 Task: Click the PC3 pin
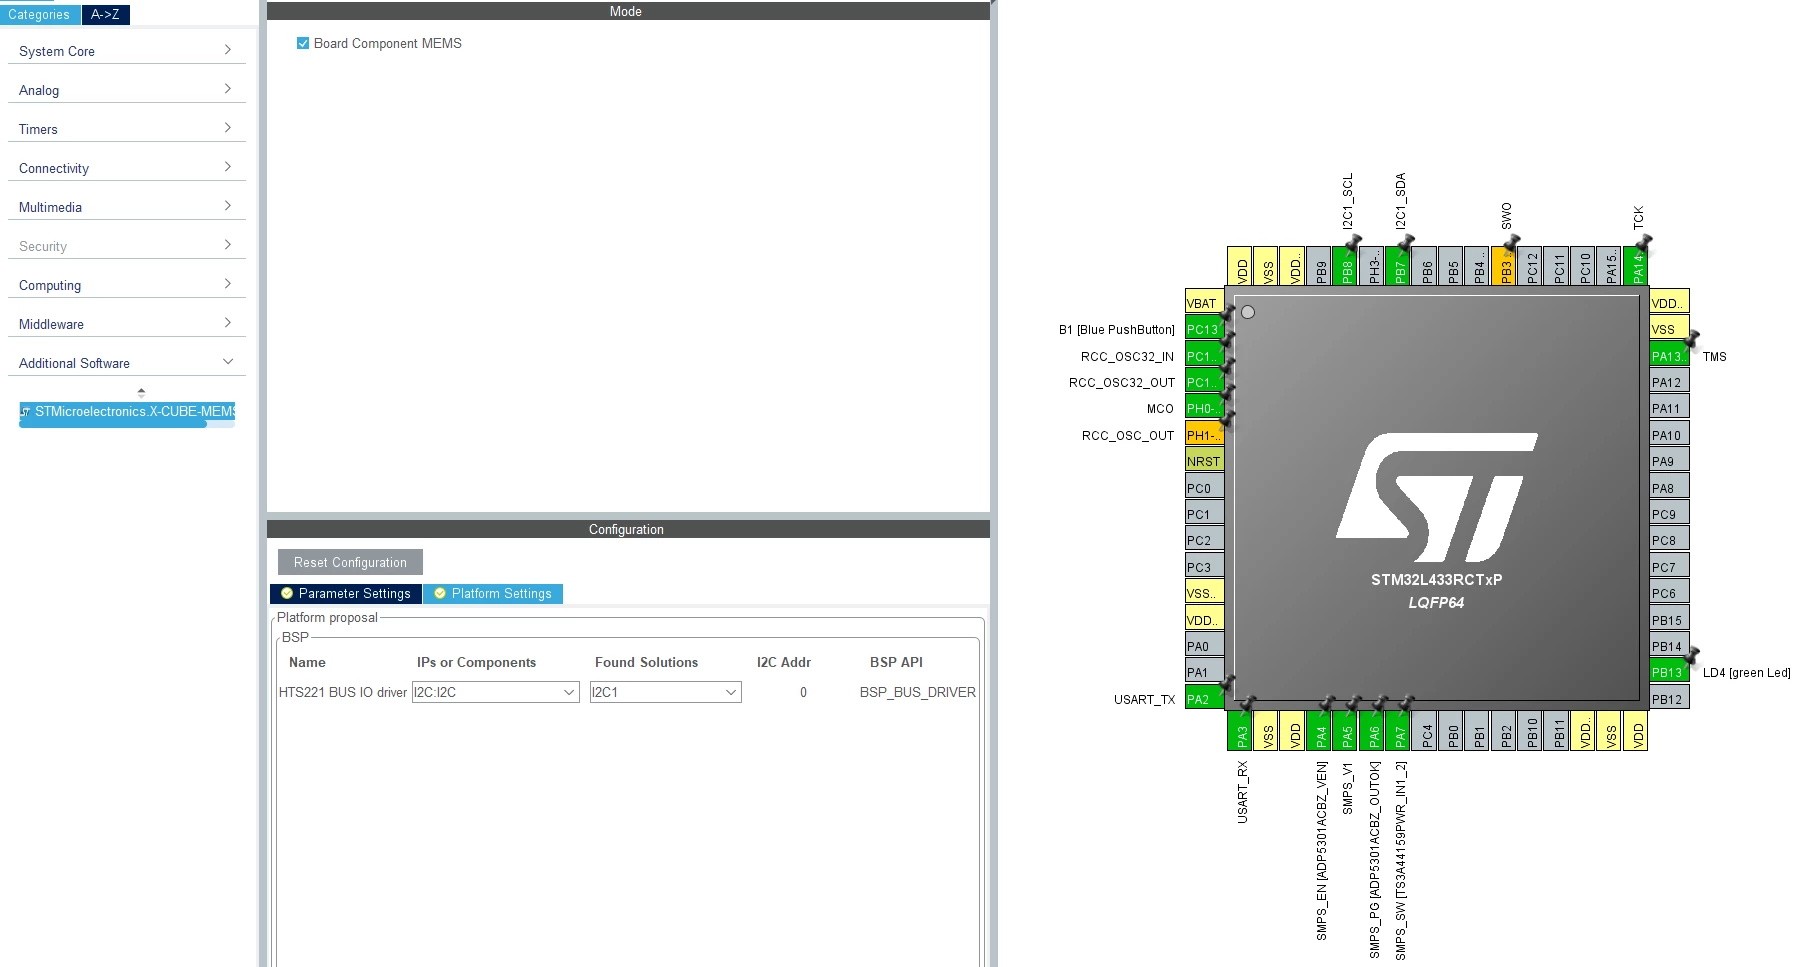(x=1204, y=567)
